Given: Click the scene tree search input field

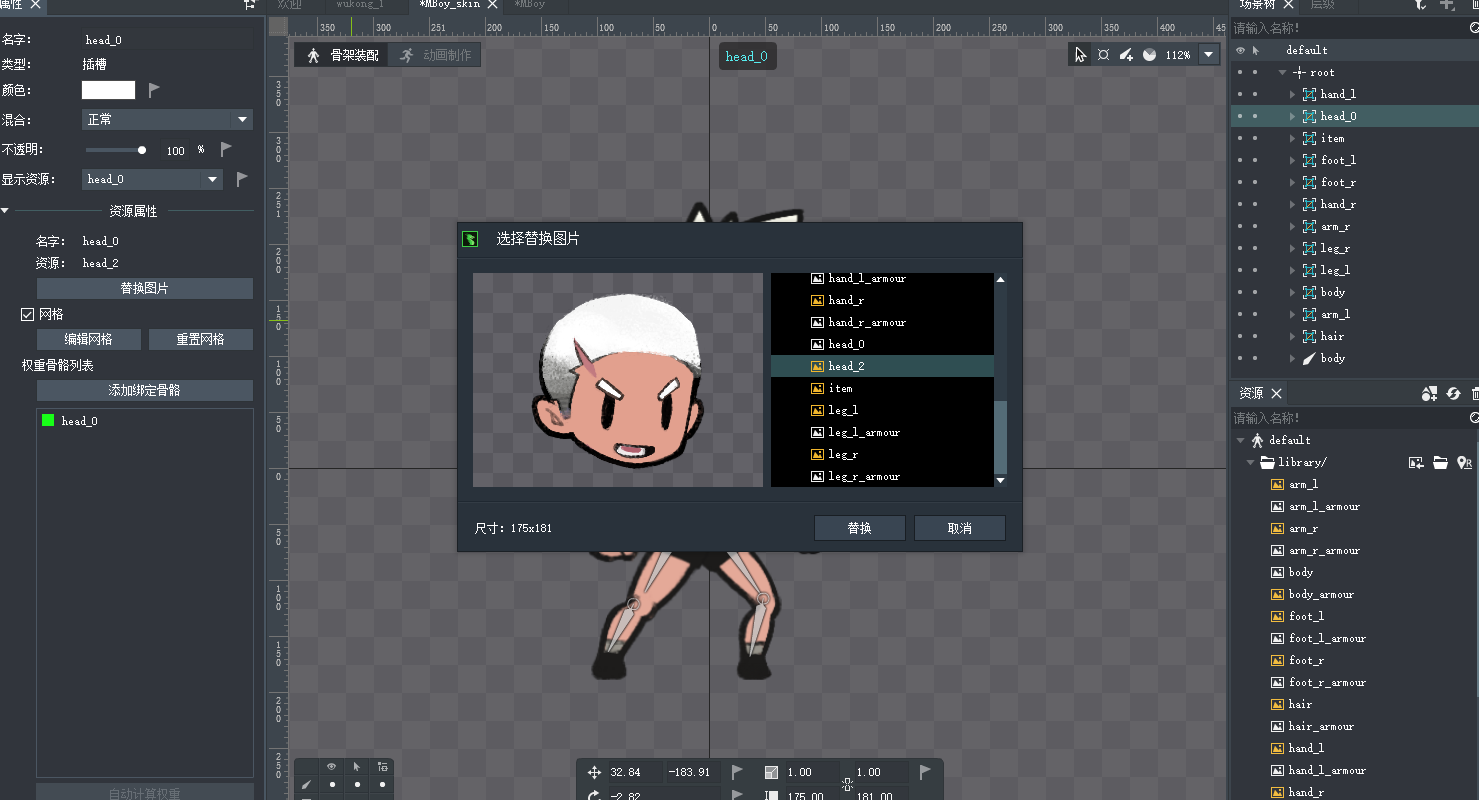Looking at the screenshot, I should click(1348, 28).
